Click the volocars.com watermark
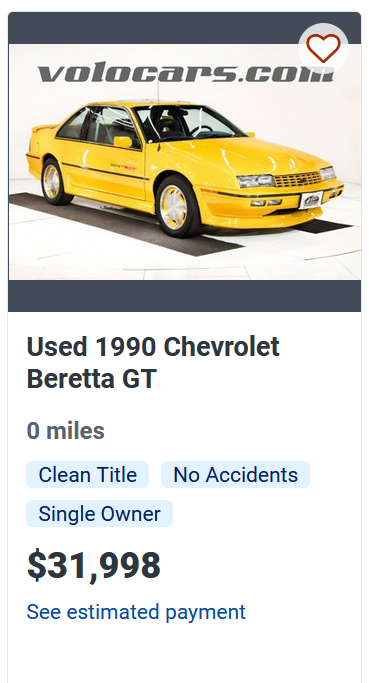383x683 pixels. pyautogui.click(x=186, y=73)
